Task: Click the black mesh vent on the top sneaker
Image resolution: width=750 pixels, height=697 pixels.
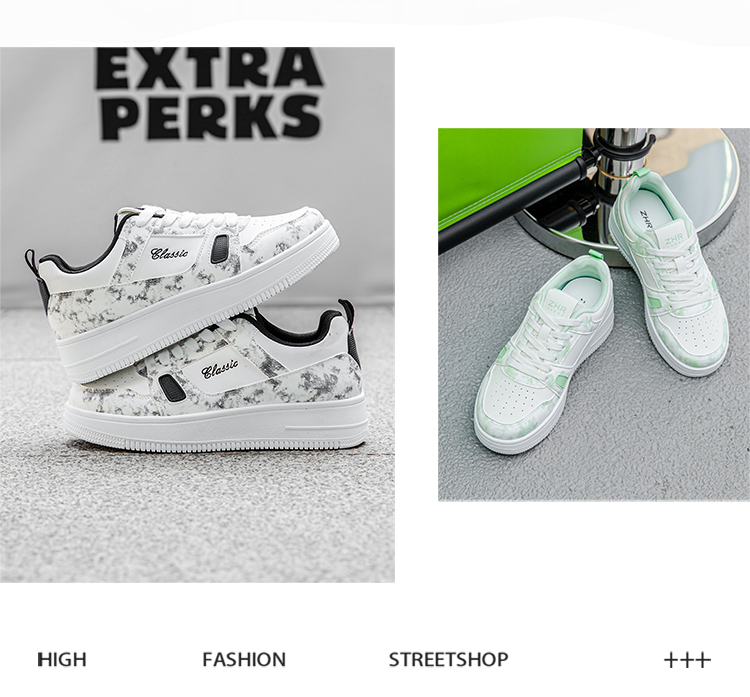Action: tap(220, 249)
